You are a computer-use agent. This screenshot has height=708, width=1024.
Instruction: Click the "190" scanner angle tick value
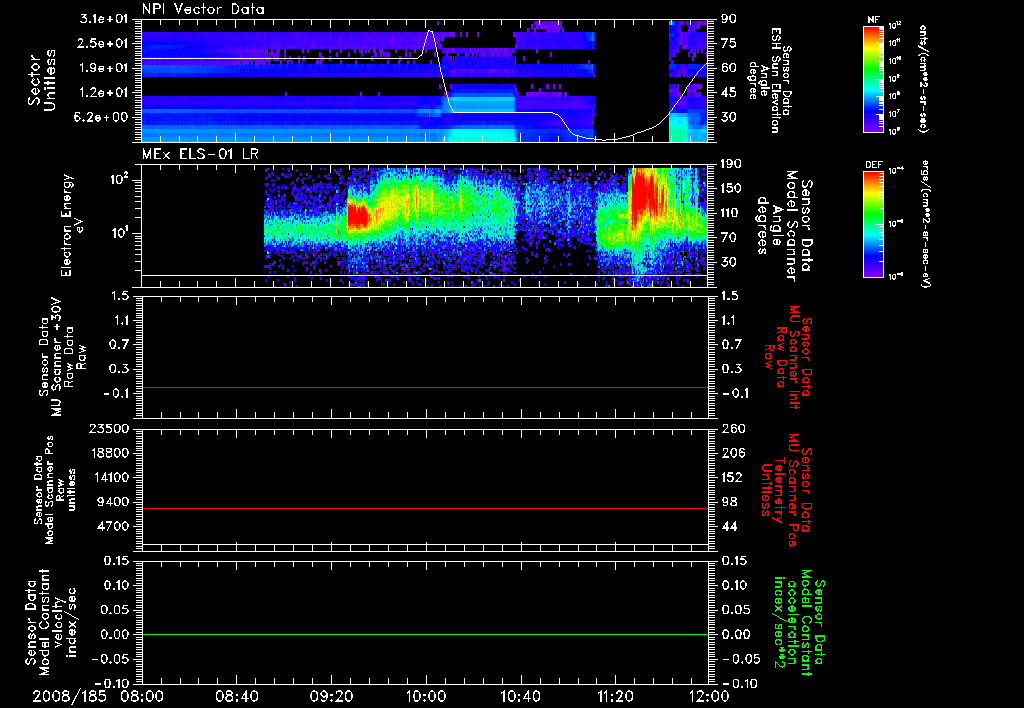(x=731, y=164)
